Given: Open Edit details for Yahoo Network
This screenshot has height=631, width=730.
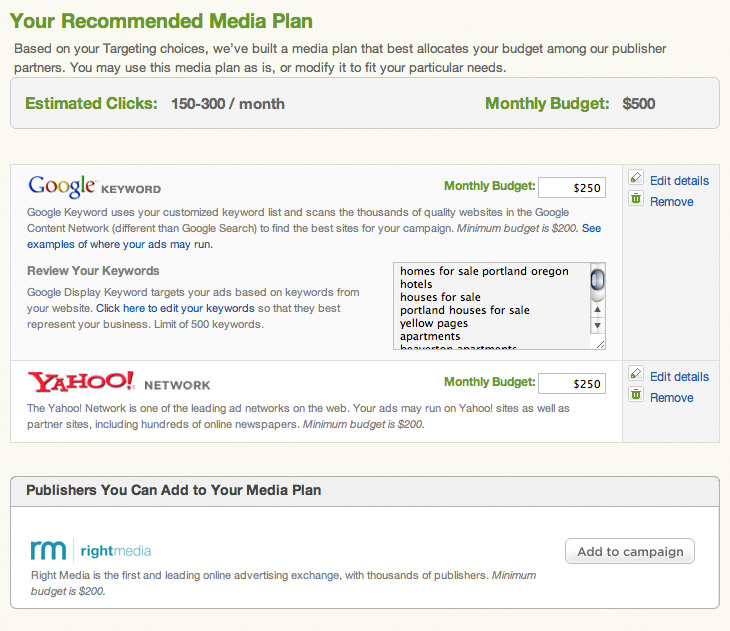Looking at the screenshot, I should coord(679,377).
